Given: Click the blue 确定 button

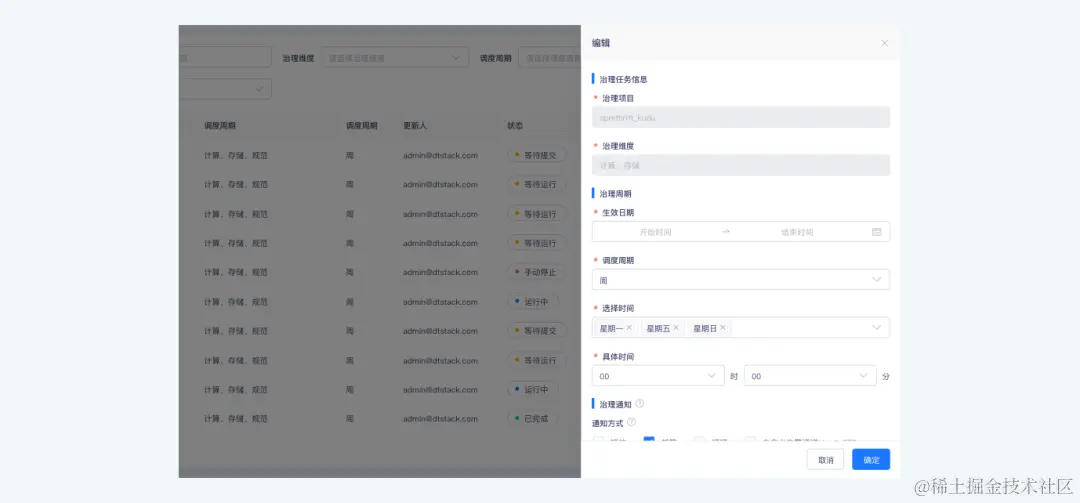Looking at the screenshot, I should (871, 460).
